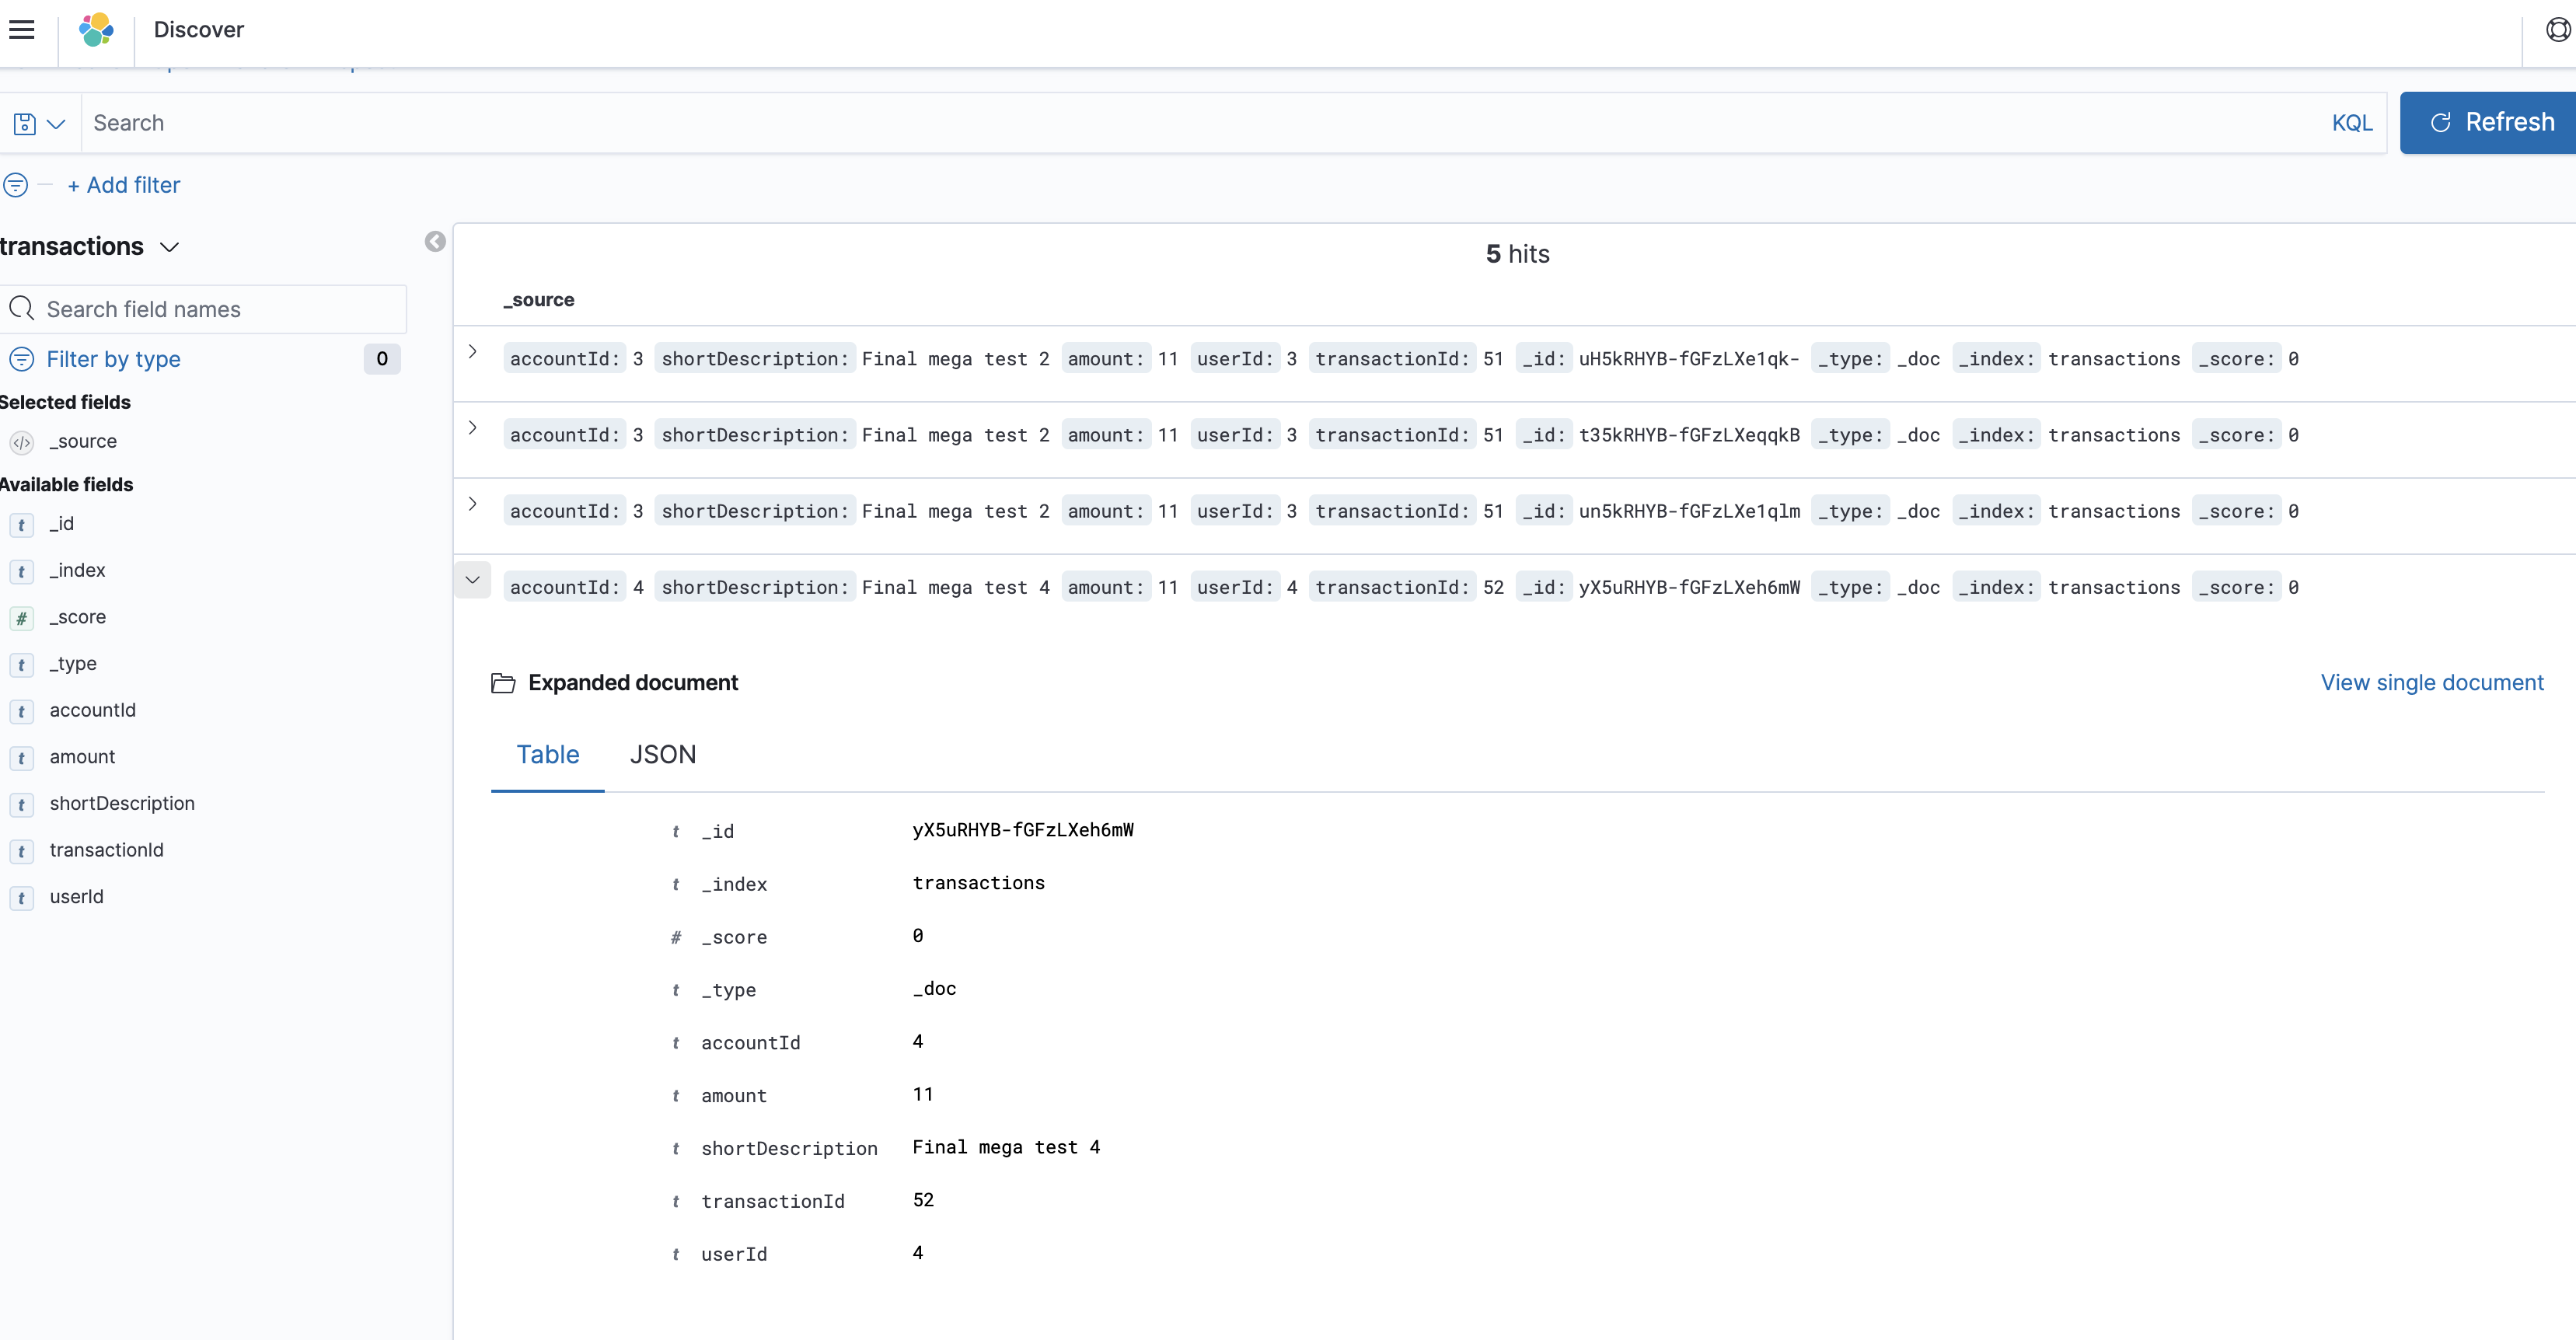
Task: Click Add filter button
Action: coord(121,184)
